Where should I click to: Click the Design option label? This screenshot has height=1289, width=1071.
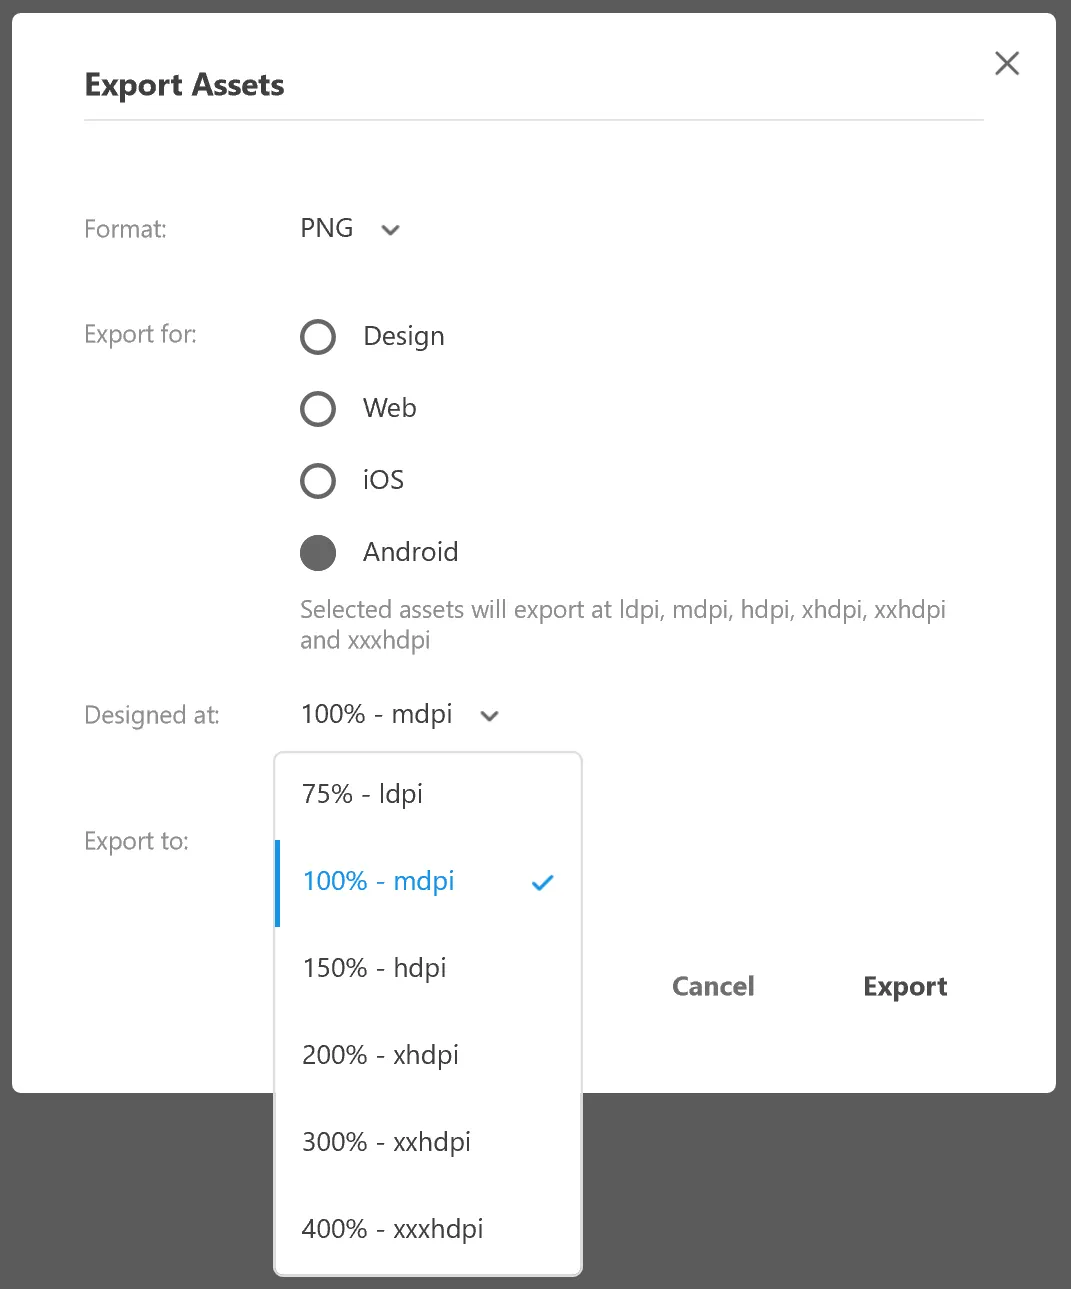(404, 337)
